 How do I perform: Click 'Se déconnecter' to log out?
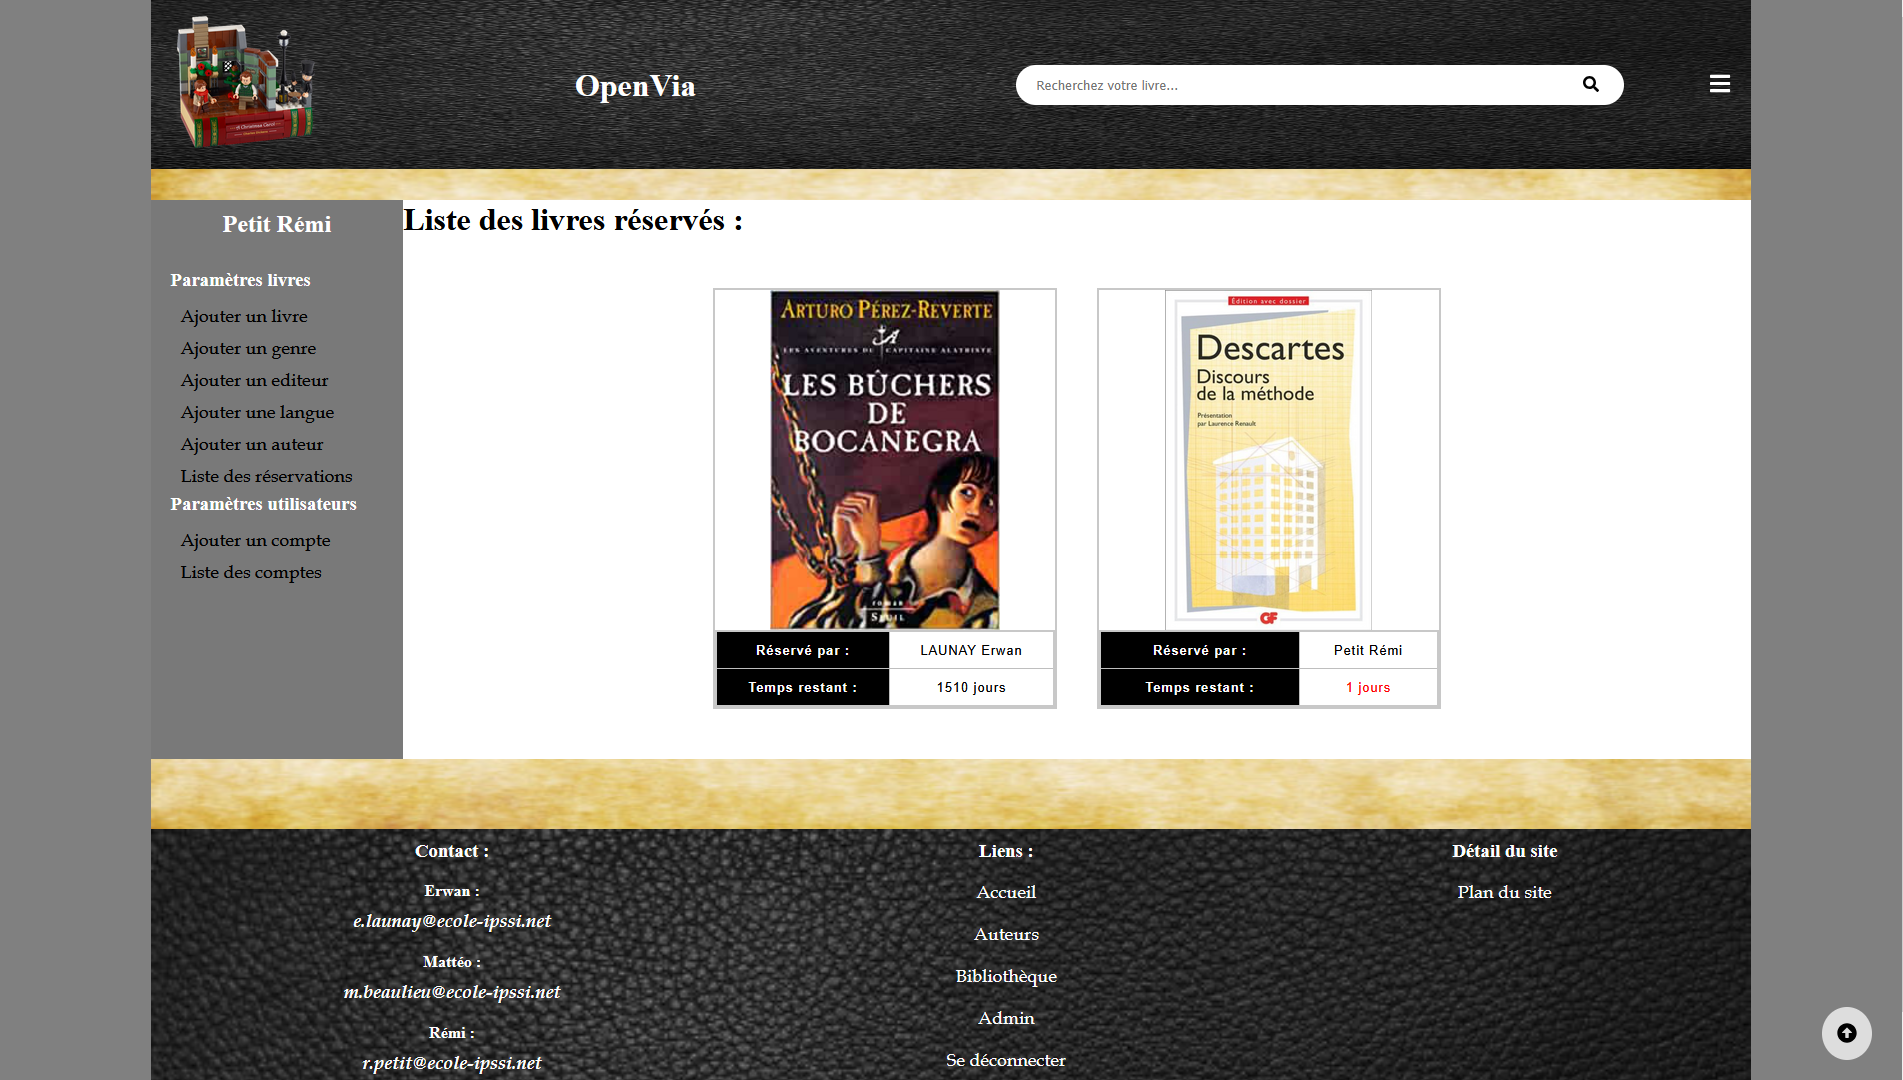click(1006, 1060)
